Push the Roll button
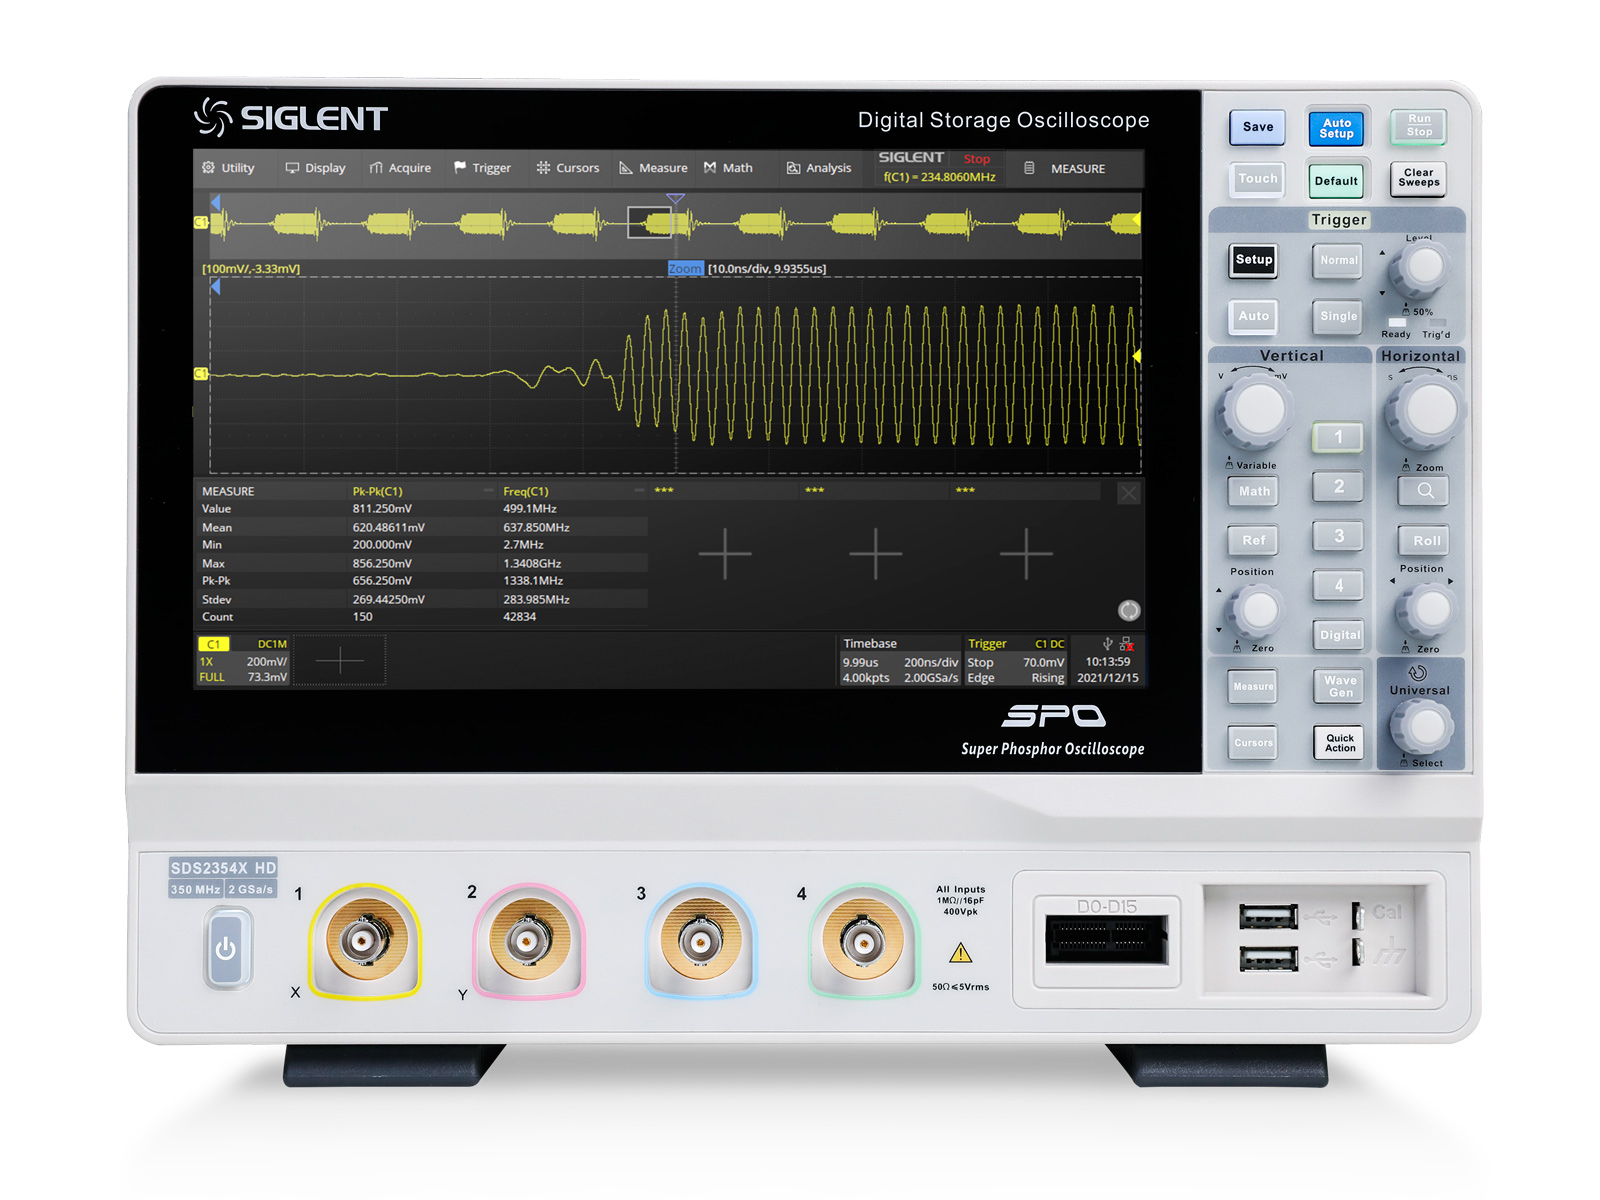 click(1425, 540)
